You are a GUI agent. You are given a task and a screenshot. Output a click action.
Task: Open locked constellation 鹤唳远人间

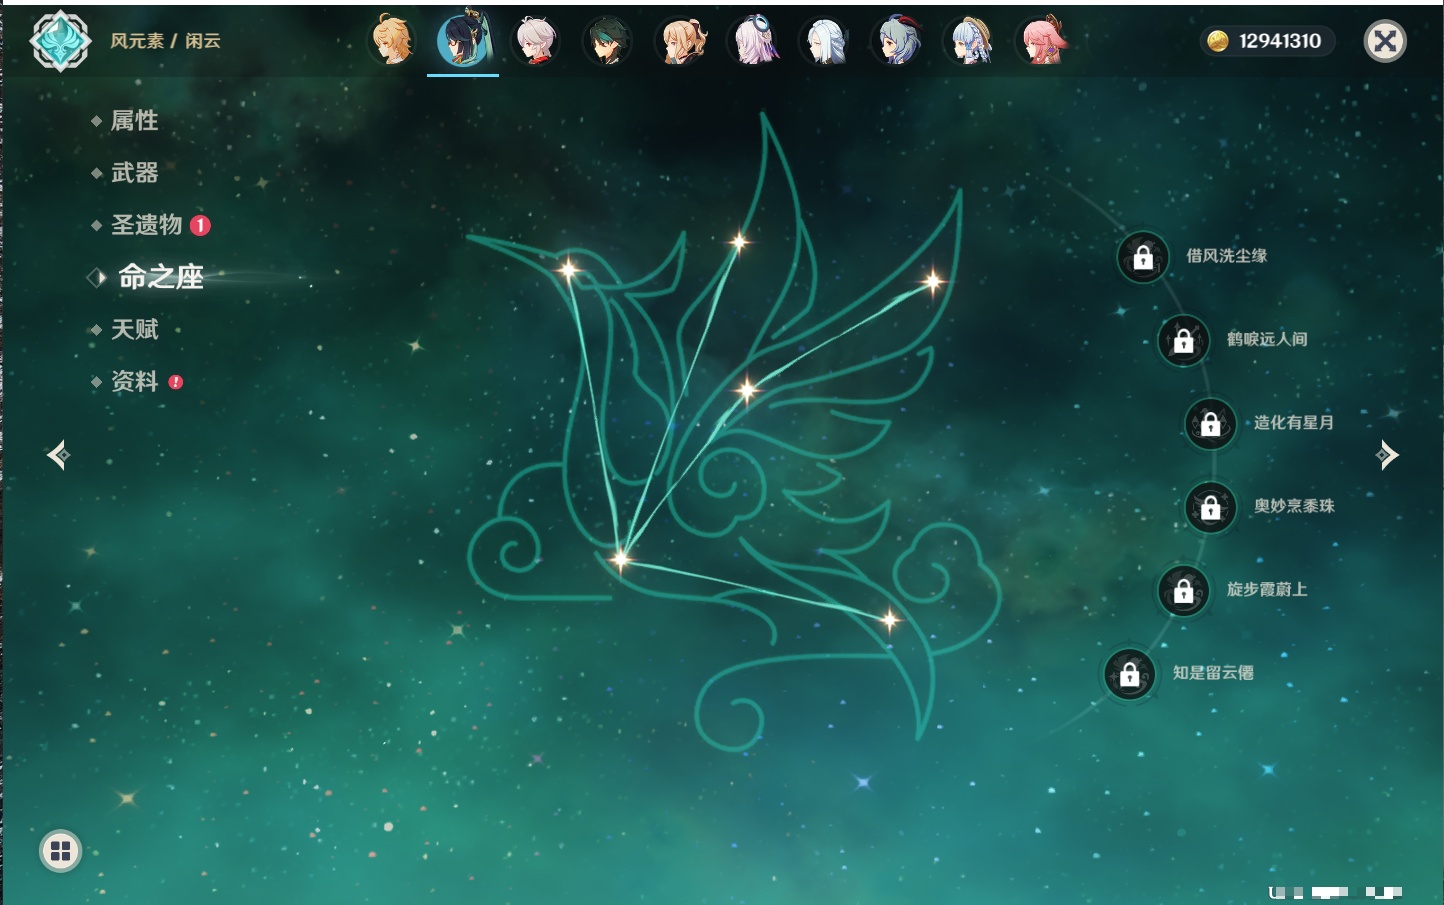[1184, 340]
